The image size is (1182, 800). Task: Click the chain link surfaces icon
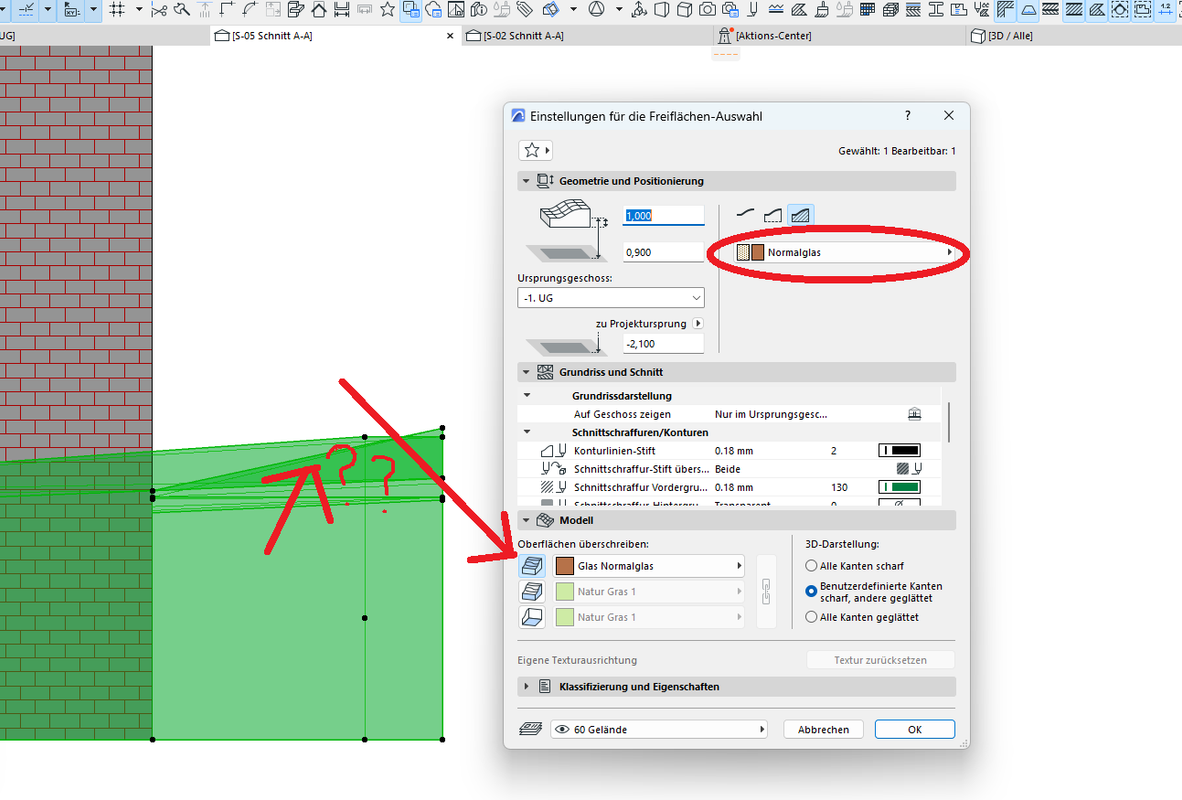pyautogui.click(x=766, y=591)
